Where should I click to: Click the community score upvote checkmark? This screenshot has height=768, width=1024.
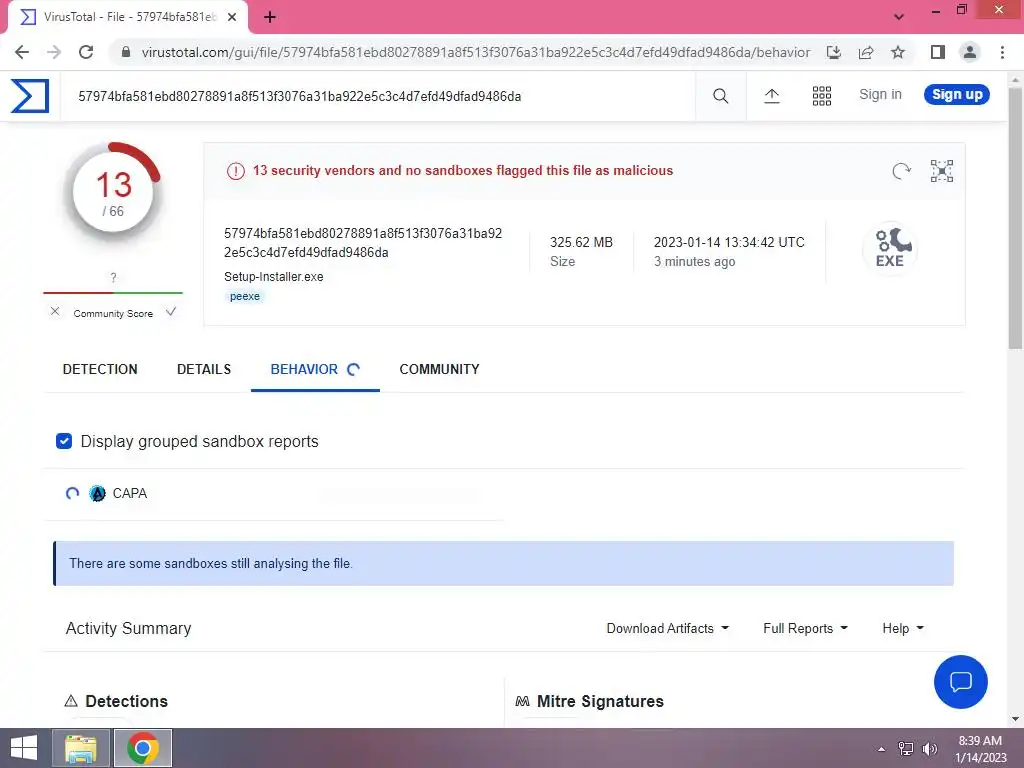click(170, 312)
